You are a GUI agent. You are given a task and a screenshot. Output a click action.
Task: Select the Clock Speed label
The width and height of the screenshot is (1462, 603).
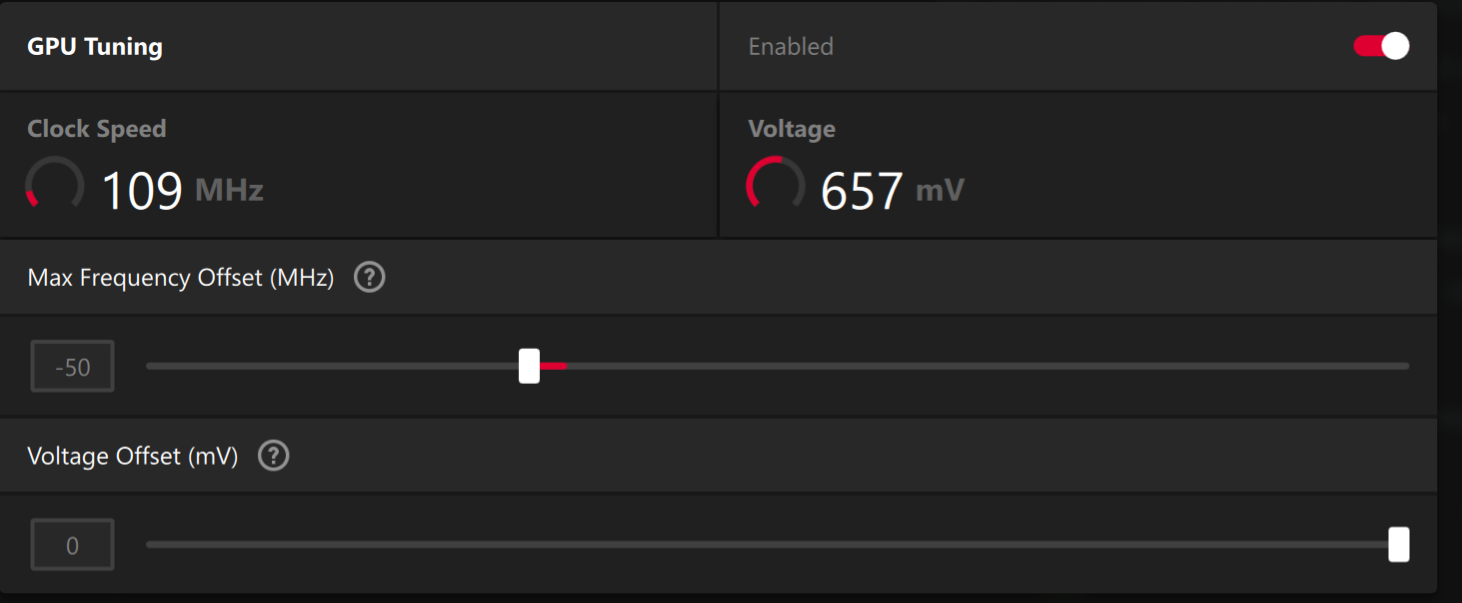[x=97, y=129]
